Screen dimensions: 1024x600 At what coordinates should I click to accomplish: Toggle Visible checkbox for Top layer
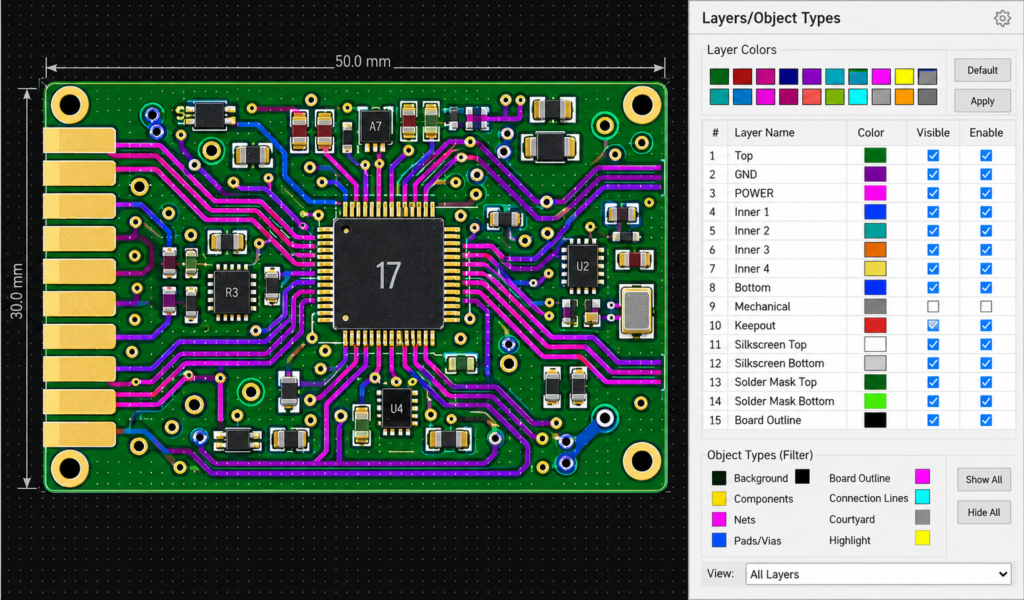pos(933,155)
